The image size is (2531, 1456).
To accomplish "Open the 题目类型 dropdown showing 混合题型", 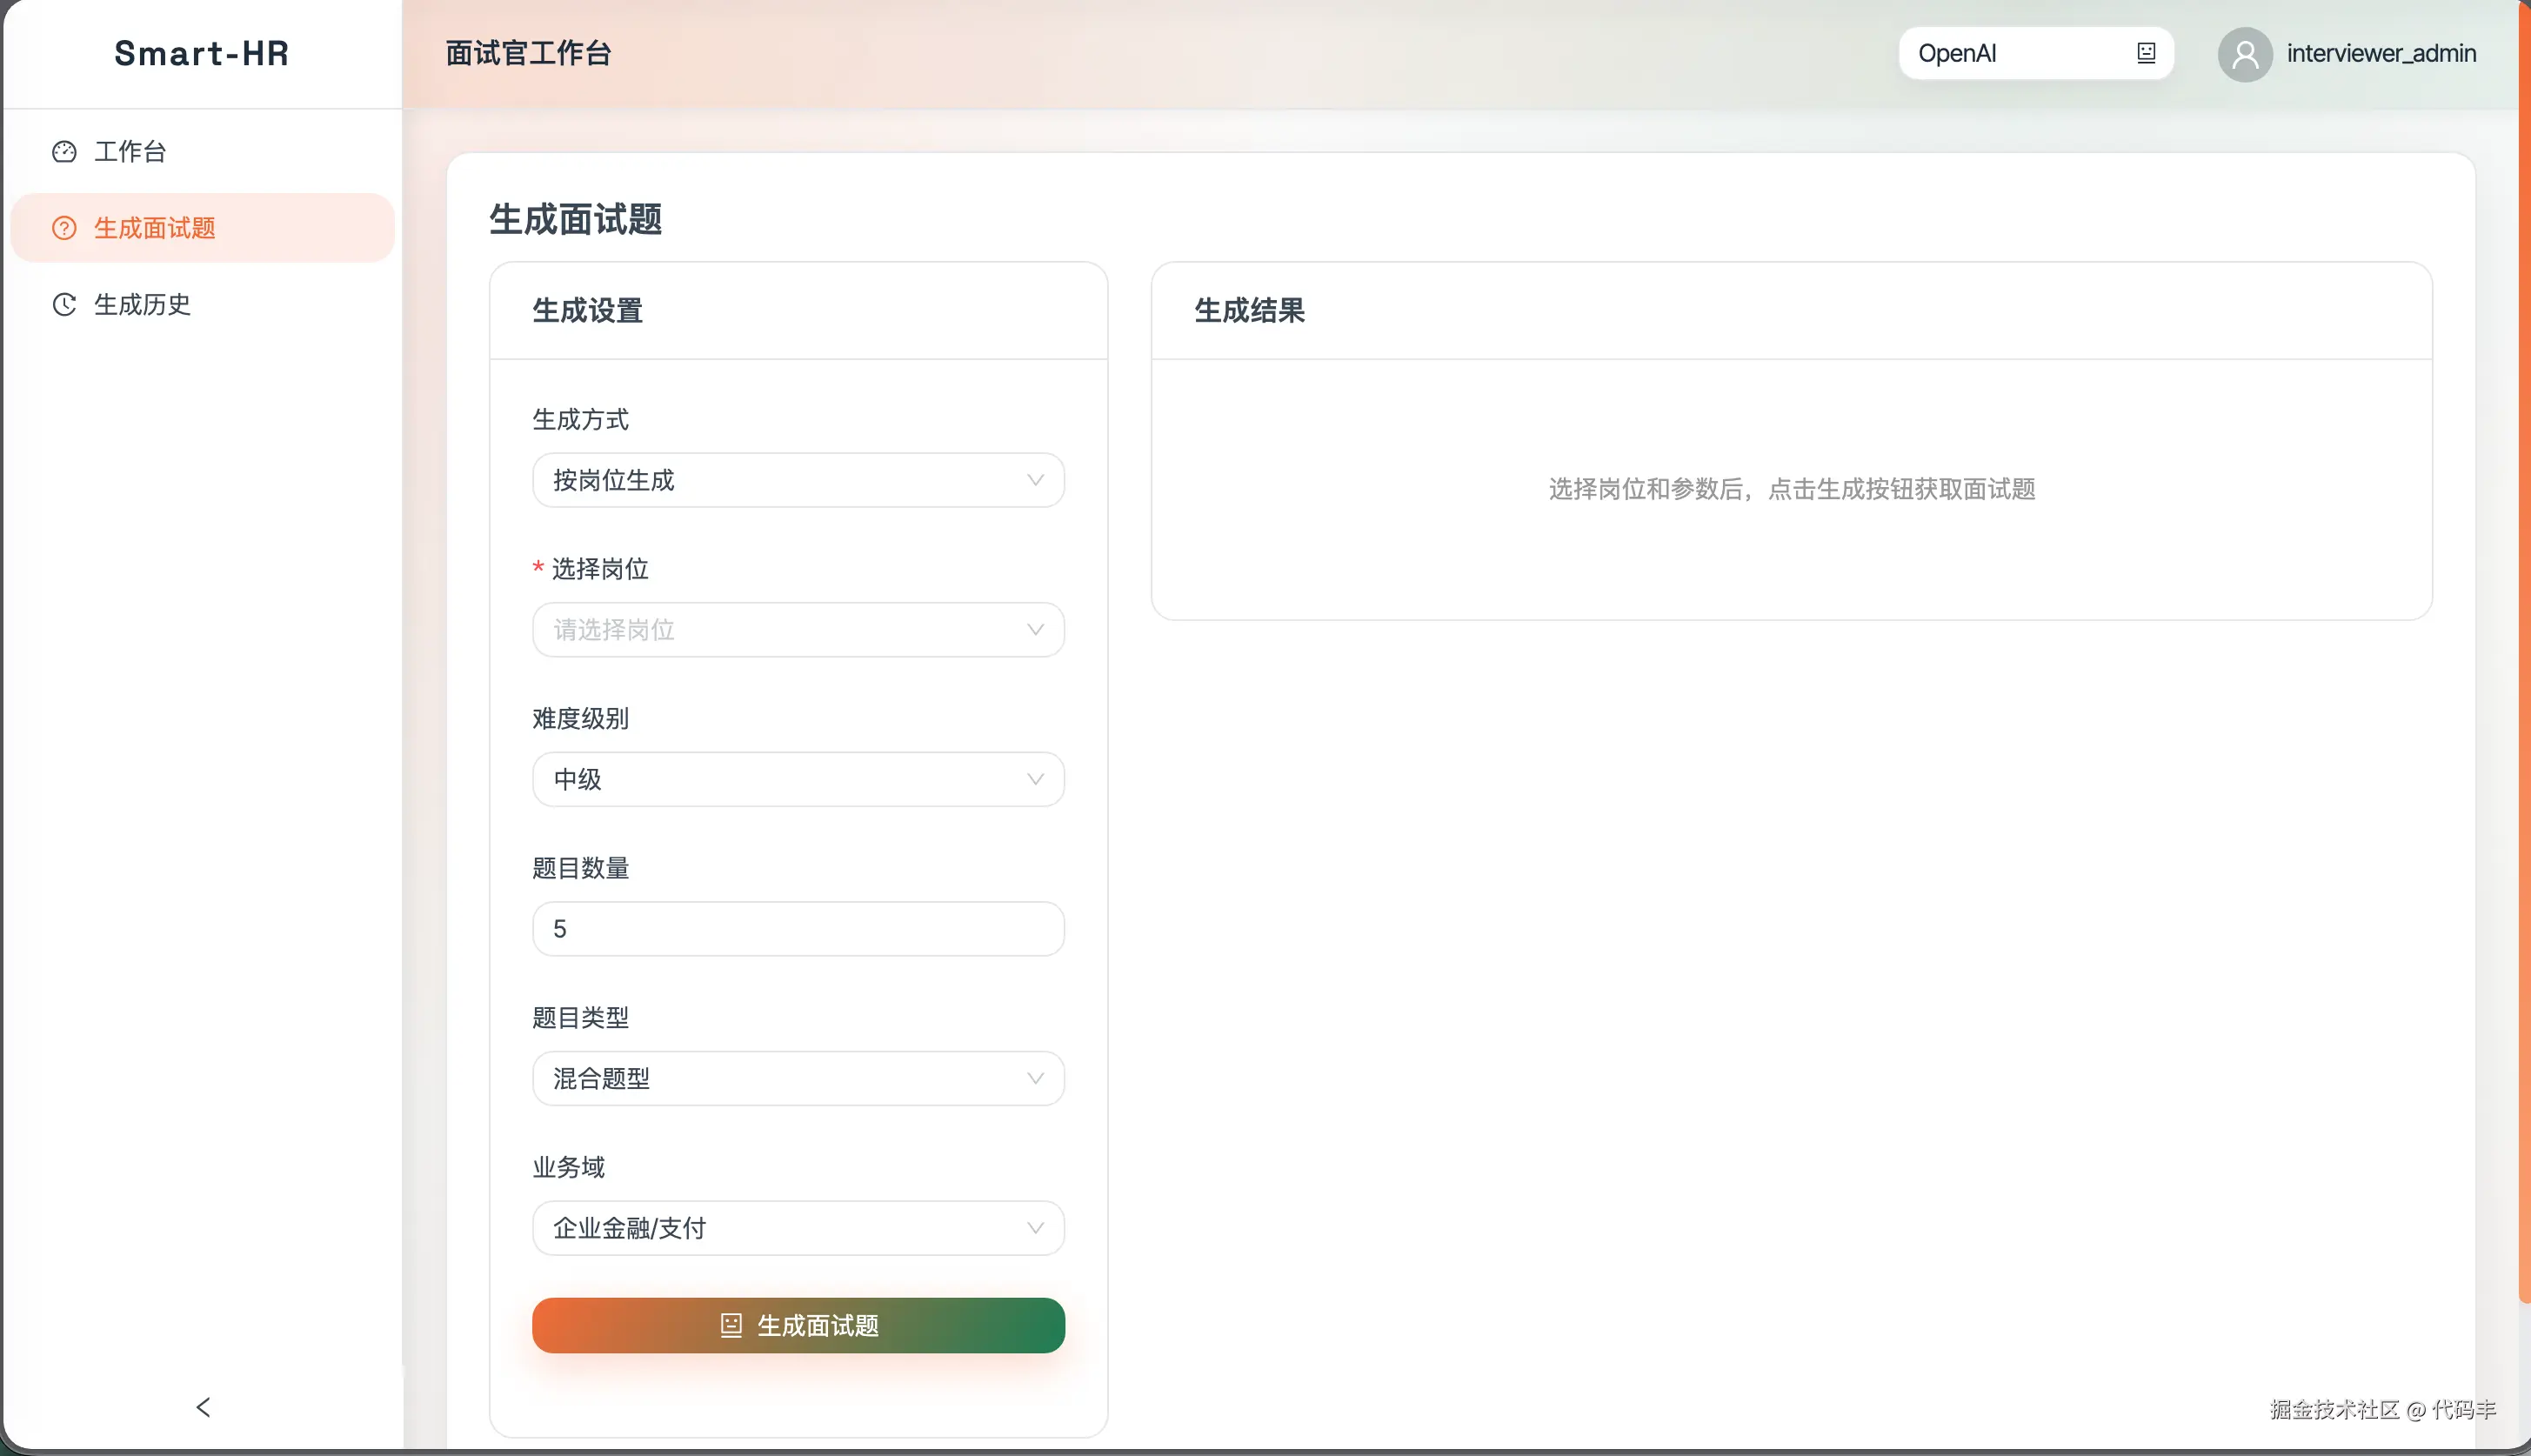I will click(x=797, y=1078).
